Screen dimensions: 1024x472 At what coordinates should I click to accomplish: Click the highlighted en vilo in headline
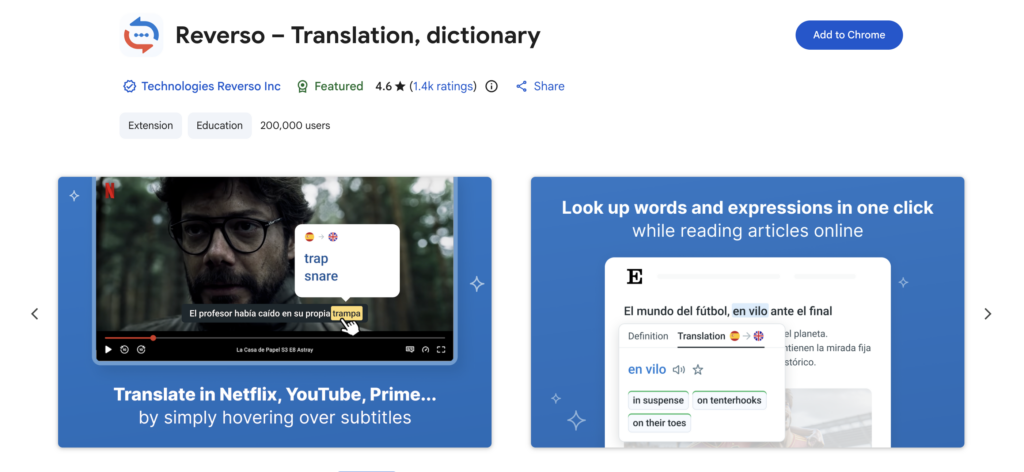point(750,311)
